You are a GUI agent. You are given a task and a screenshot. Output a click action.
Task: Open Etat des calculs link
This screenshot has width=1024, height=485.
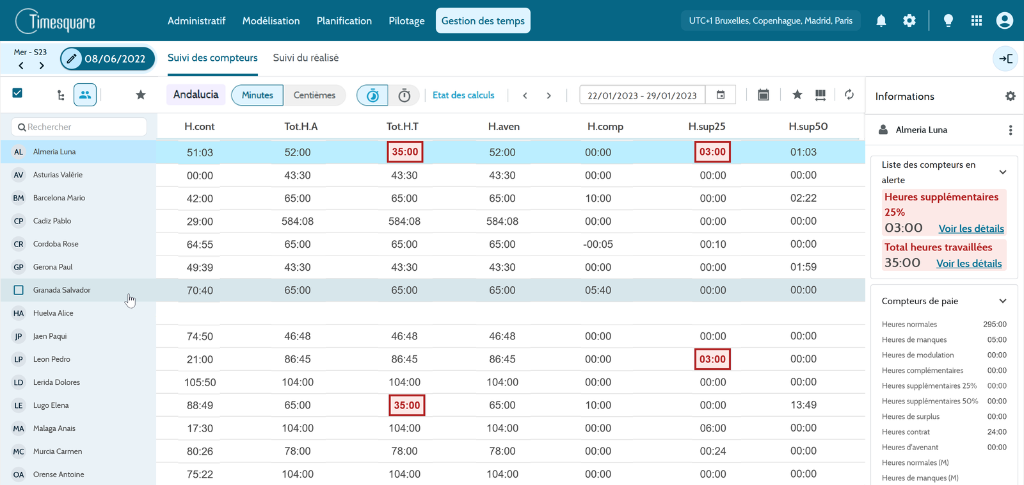(464, 95)
